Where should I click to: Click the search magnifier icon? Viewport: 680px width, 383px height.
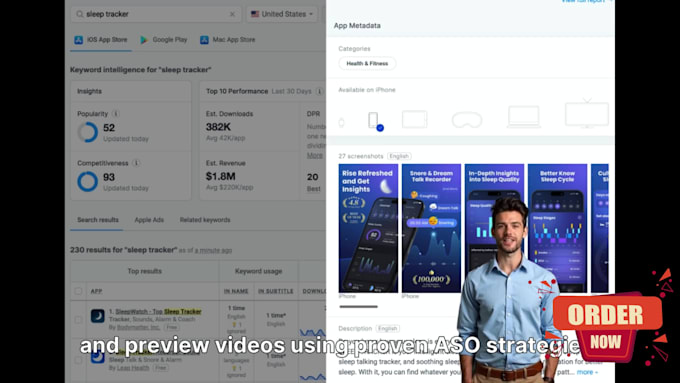point(80,14)
